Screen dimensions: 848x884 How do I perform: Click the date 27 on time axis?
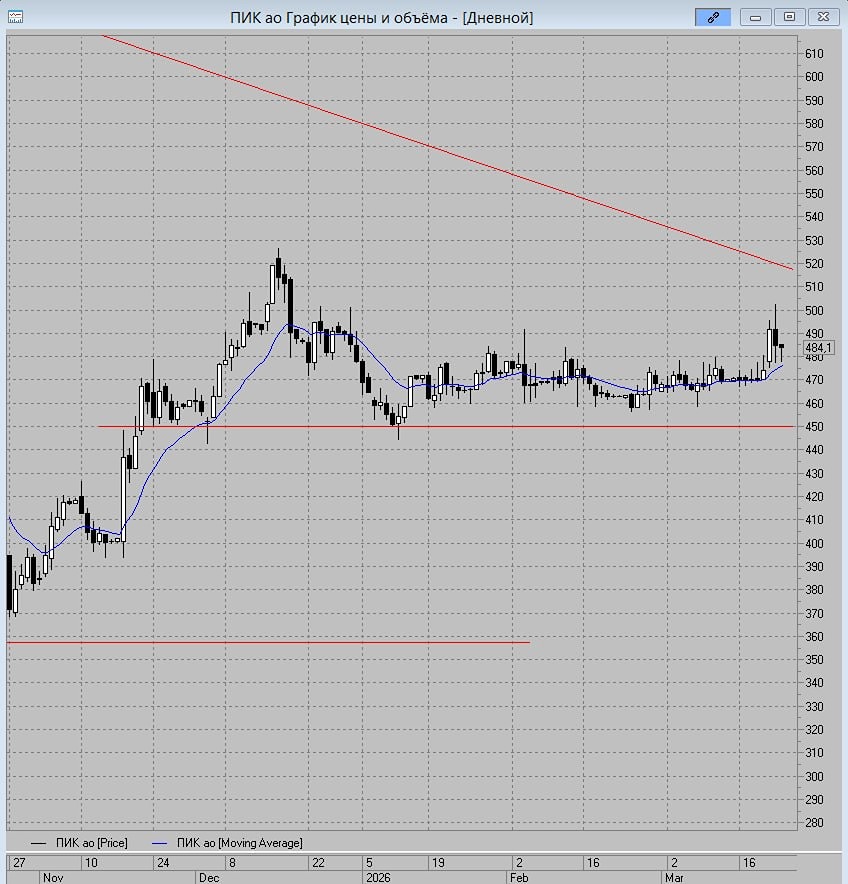point(19,863)
